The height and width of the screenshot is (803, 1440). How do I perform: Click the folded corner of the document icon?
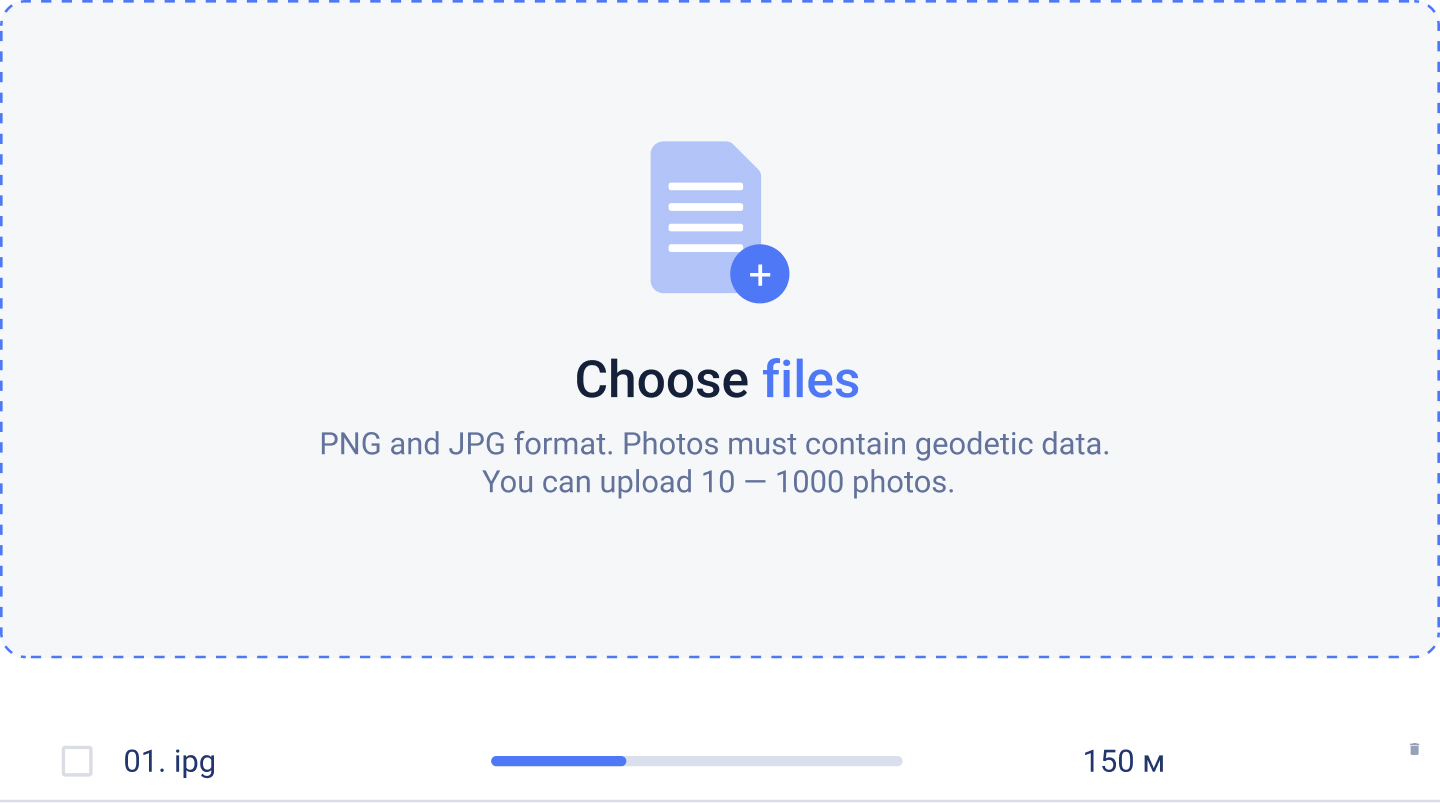746,157
